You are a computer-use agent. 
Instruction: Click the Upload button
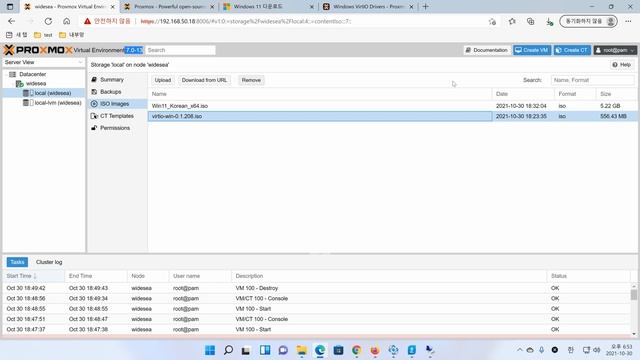coord(163,80)
